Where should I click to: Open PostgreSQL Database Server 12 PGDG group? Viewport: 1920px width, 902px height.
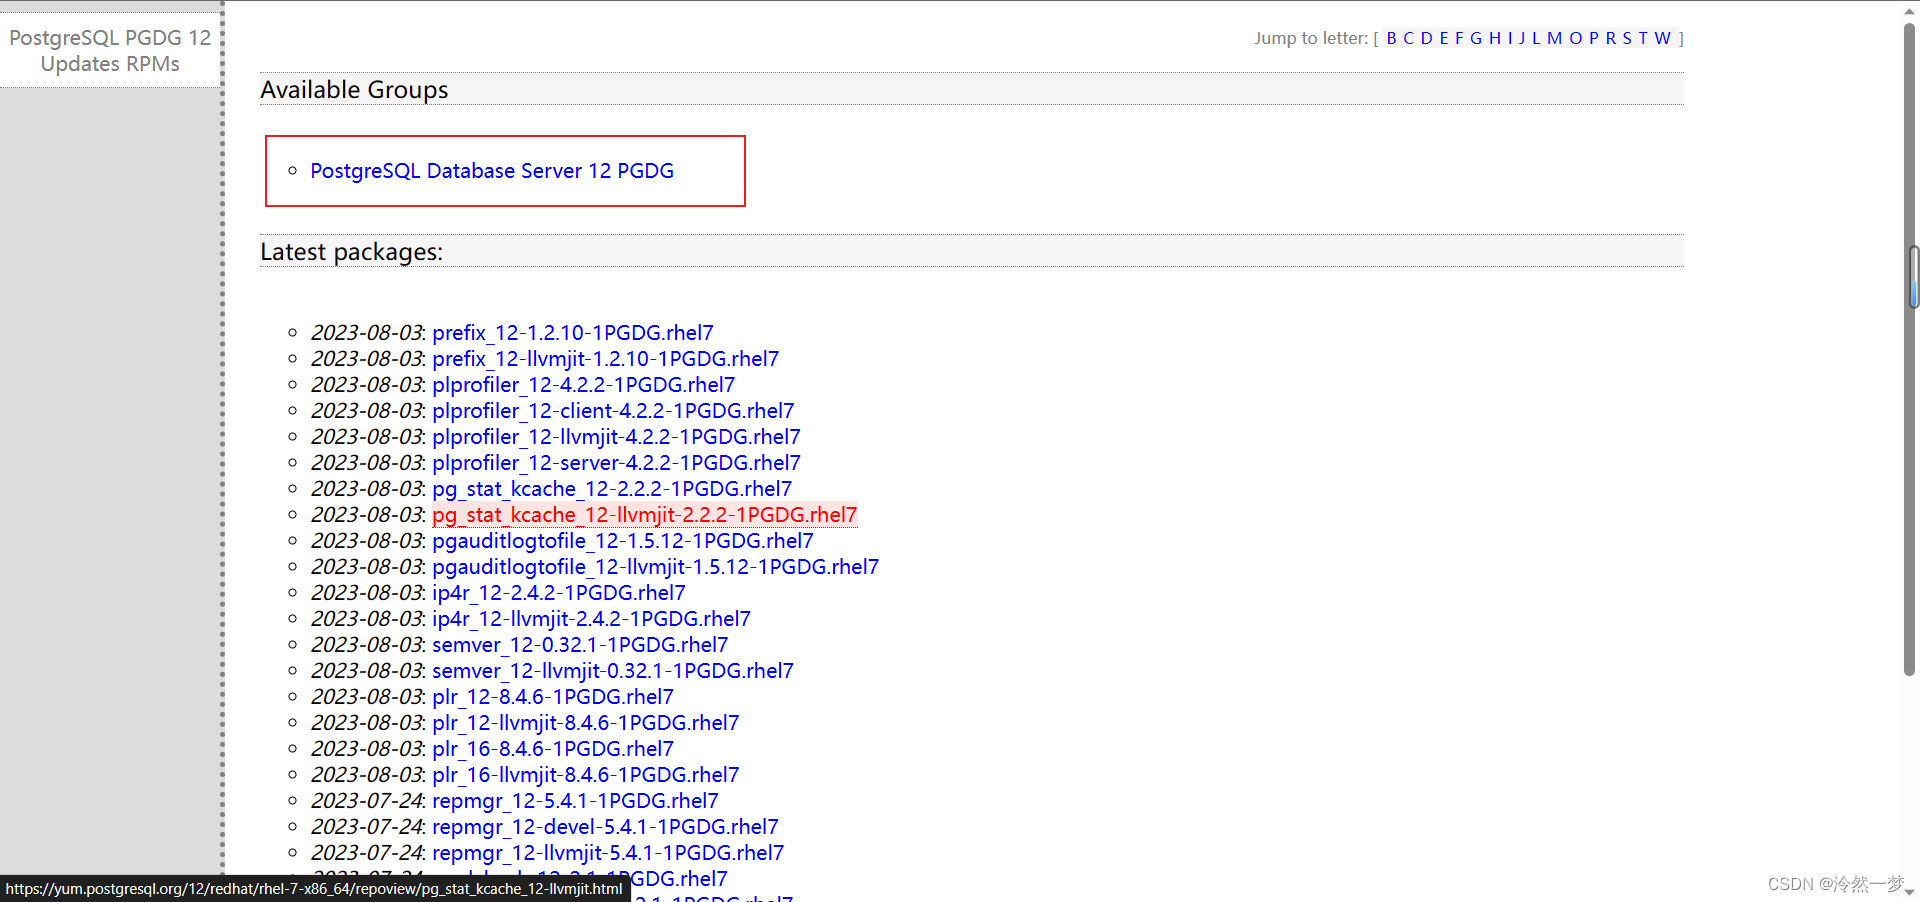(492, 171)
